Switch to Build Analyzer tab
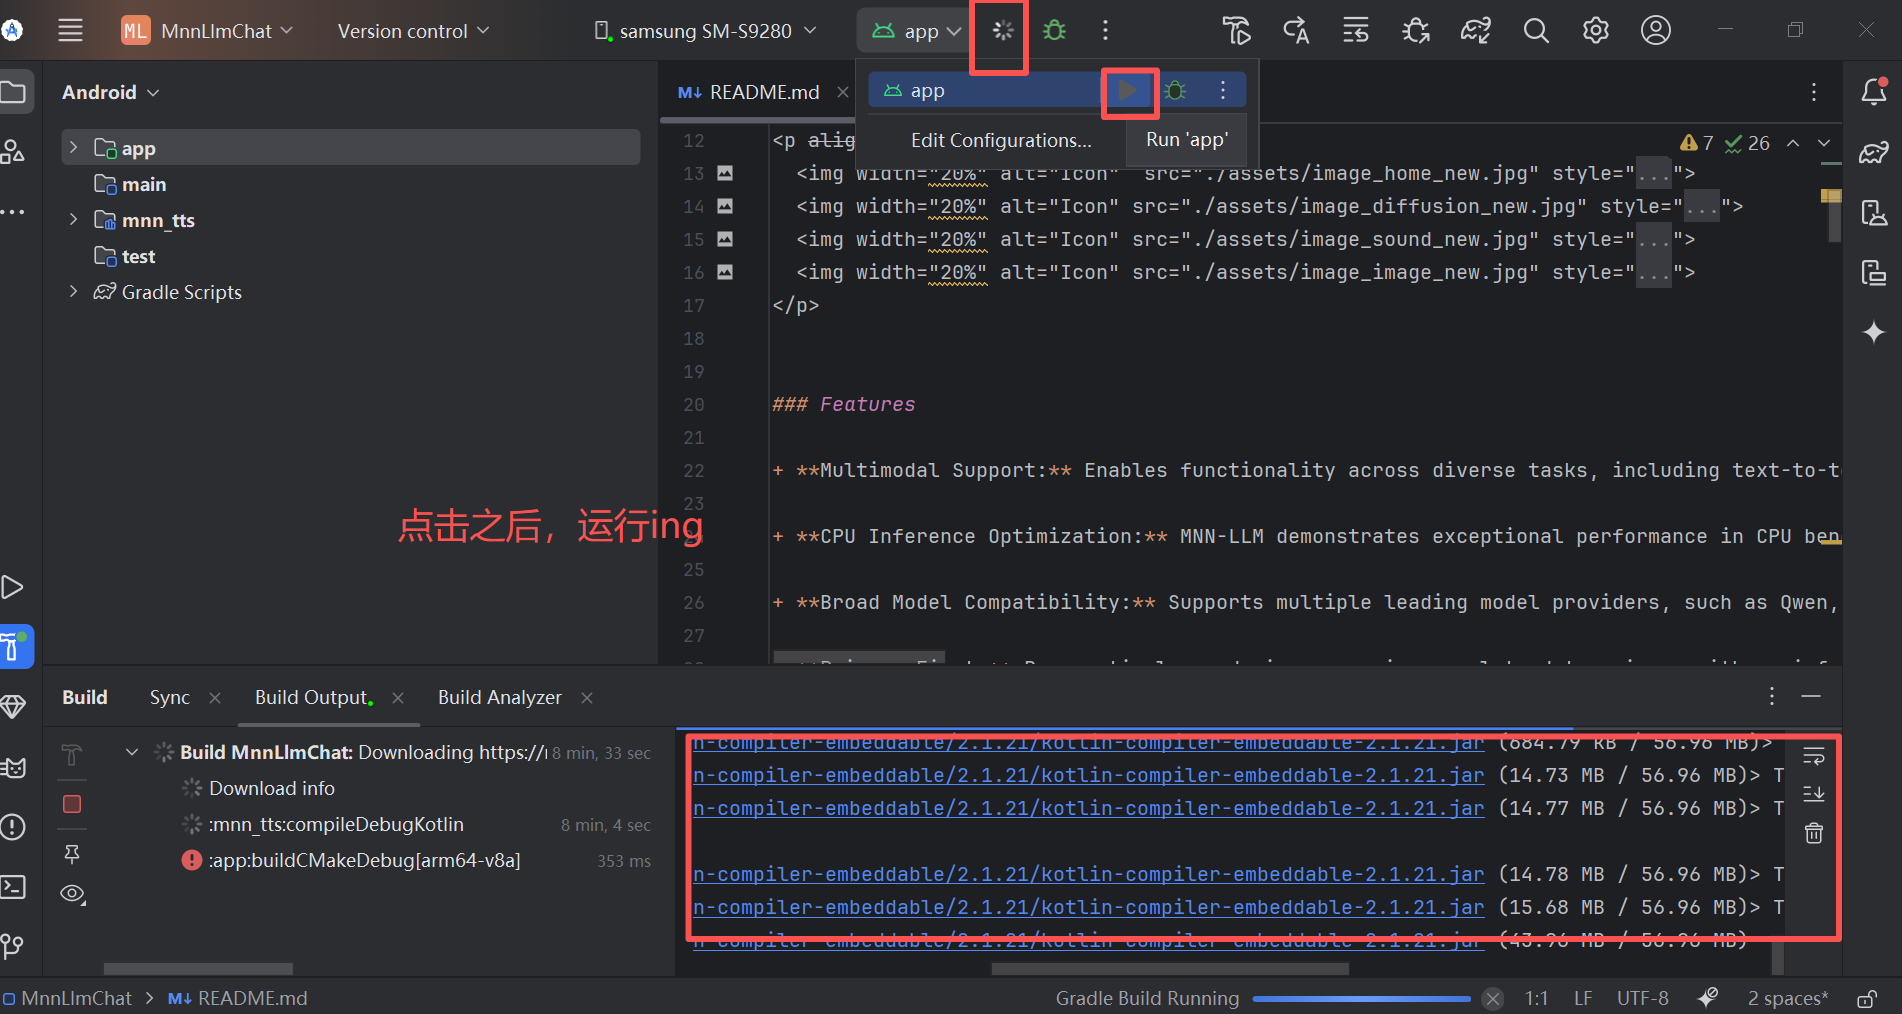The height and width of the screenshot is (1014, 1902). (500, 697)
